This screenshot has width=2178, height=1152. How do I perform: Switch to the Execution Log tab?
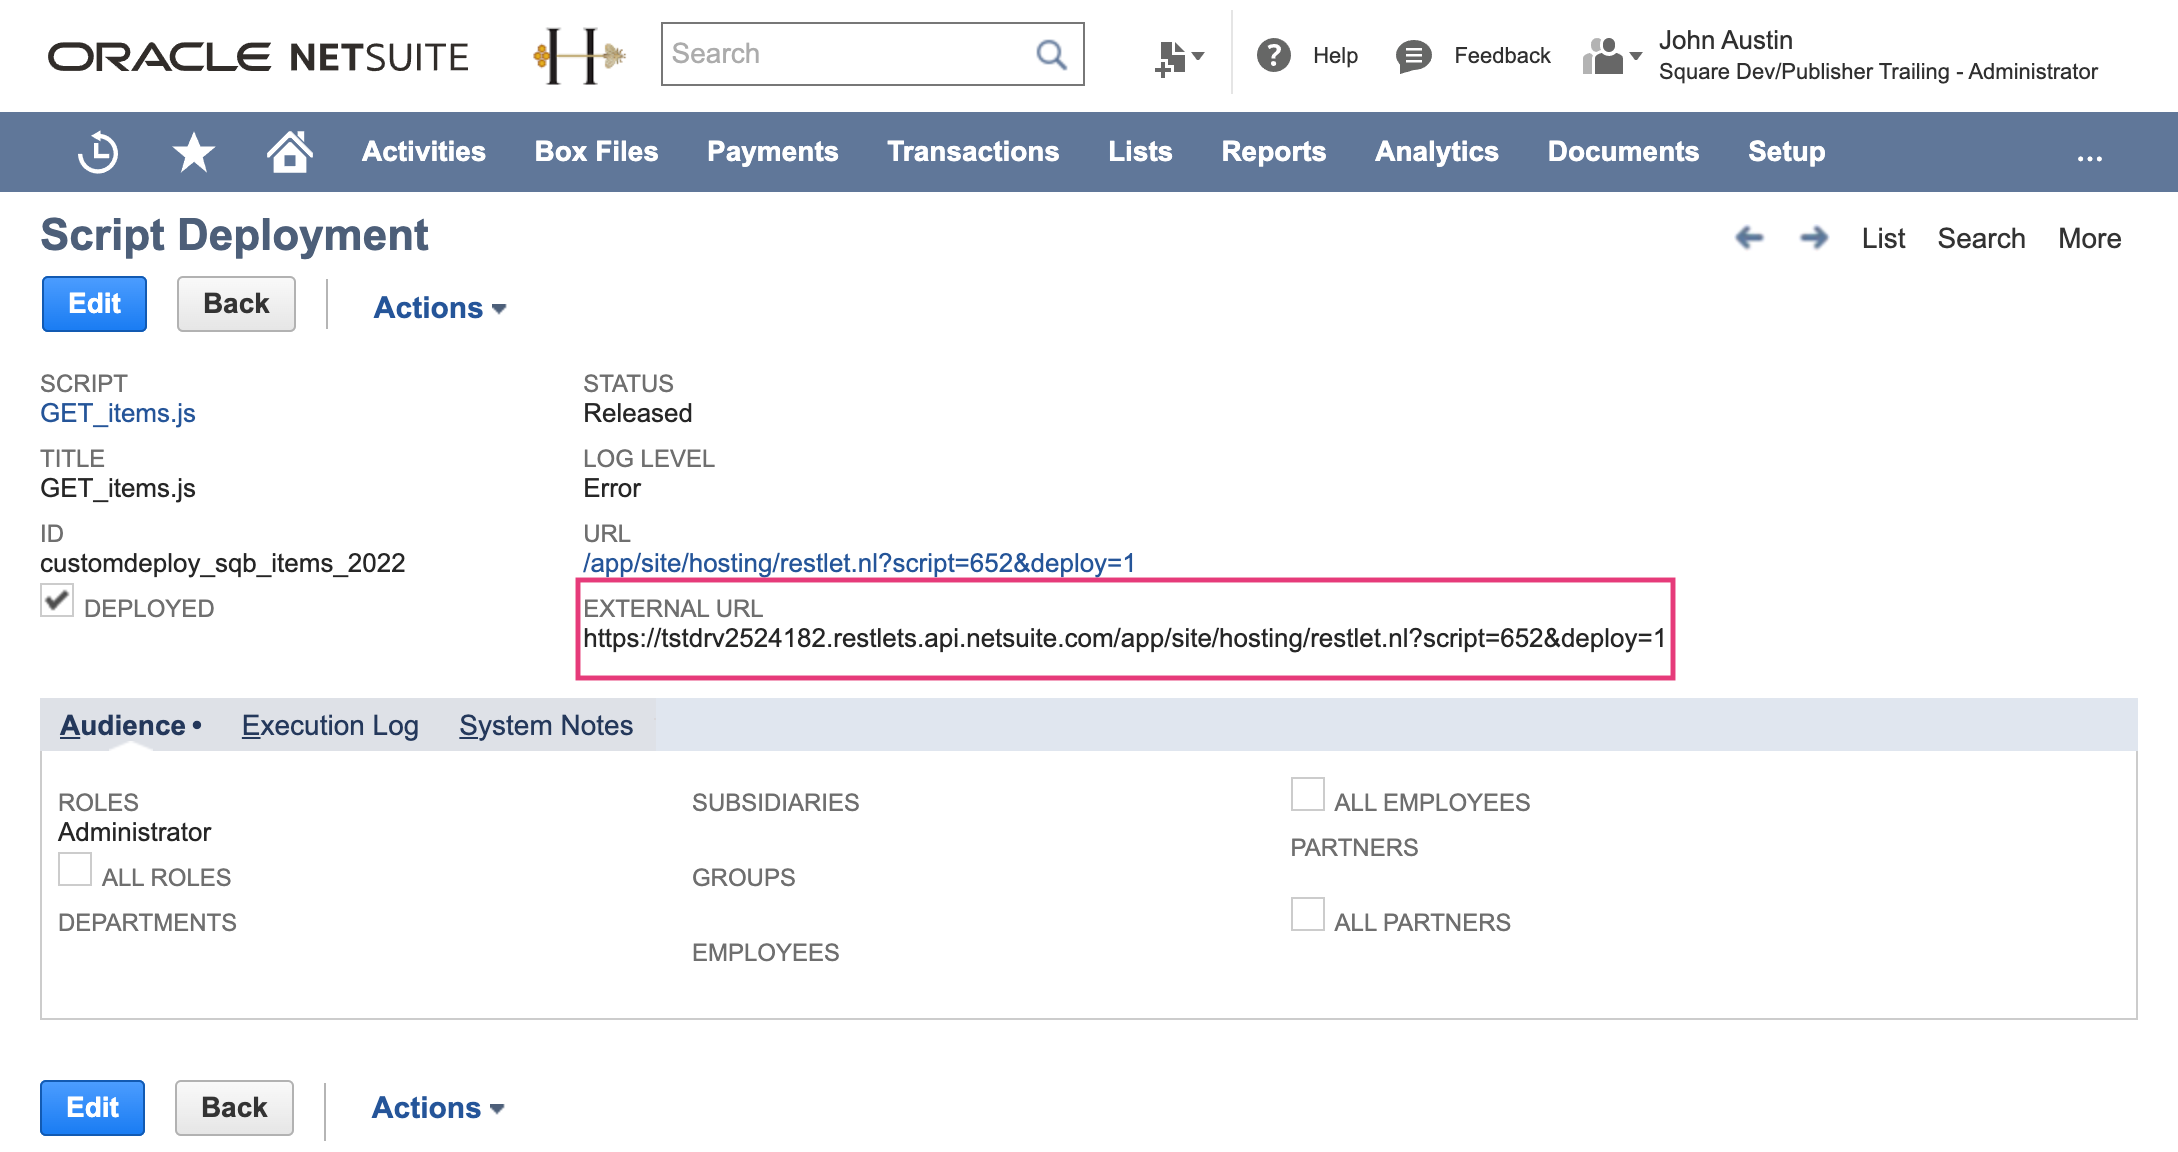pyautogui.click(x=330, y=726)
